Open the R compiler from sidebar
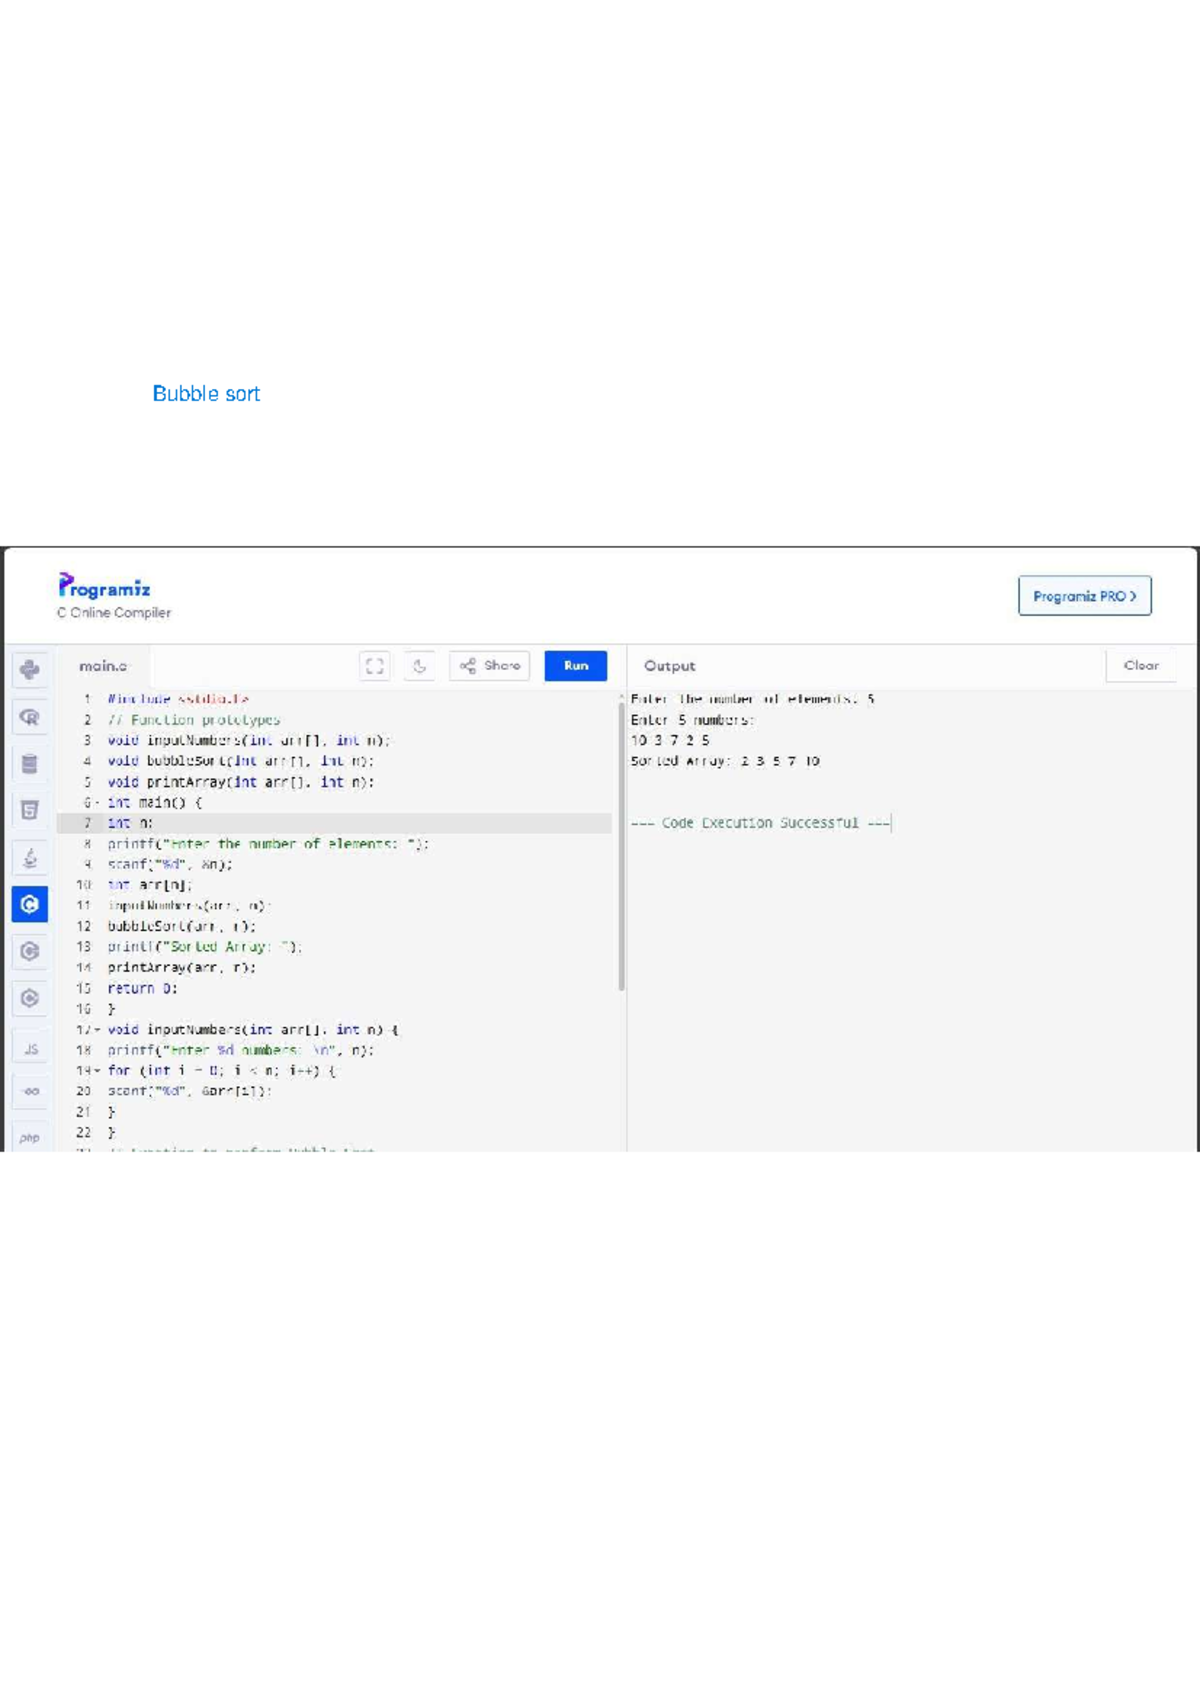 pos(30,716)
